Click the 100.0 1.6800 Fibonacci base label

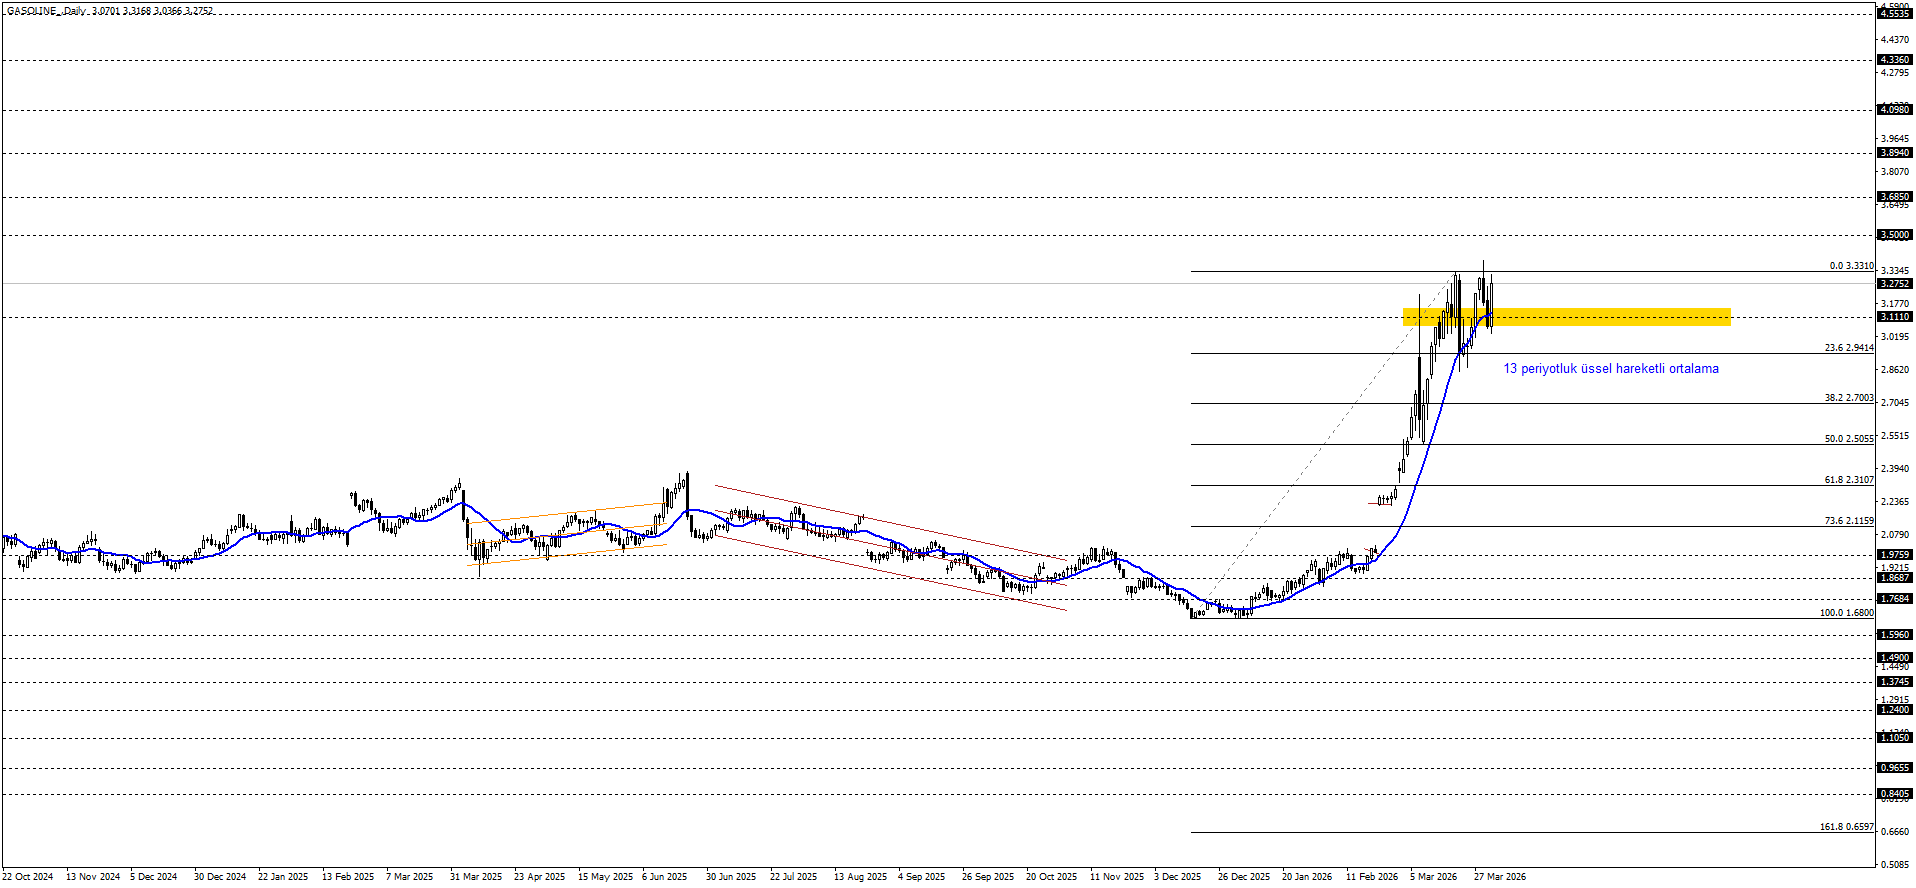(1846, 613)
